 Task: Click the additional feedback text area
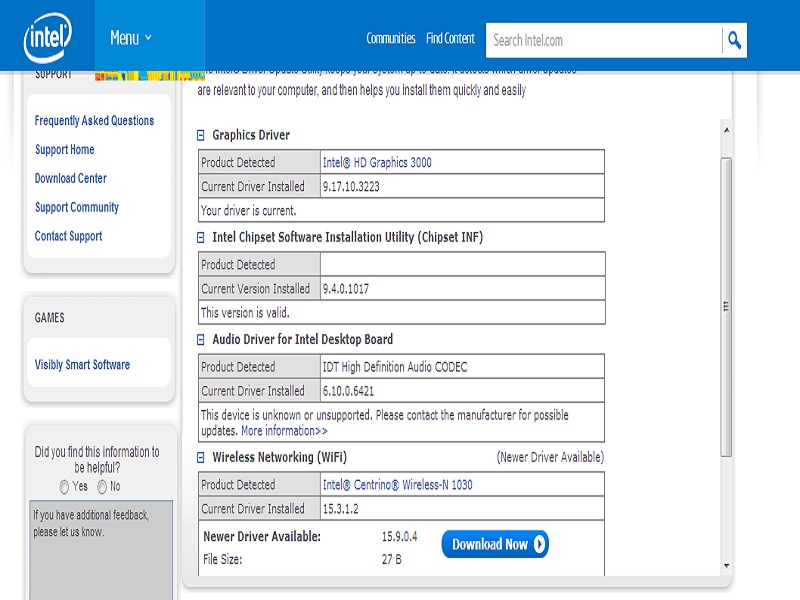click(x=100, y=550)
